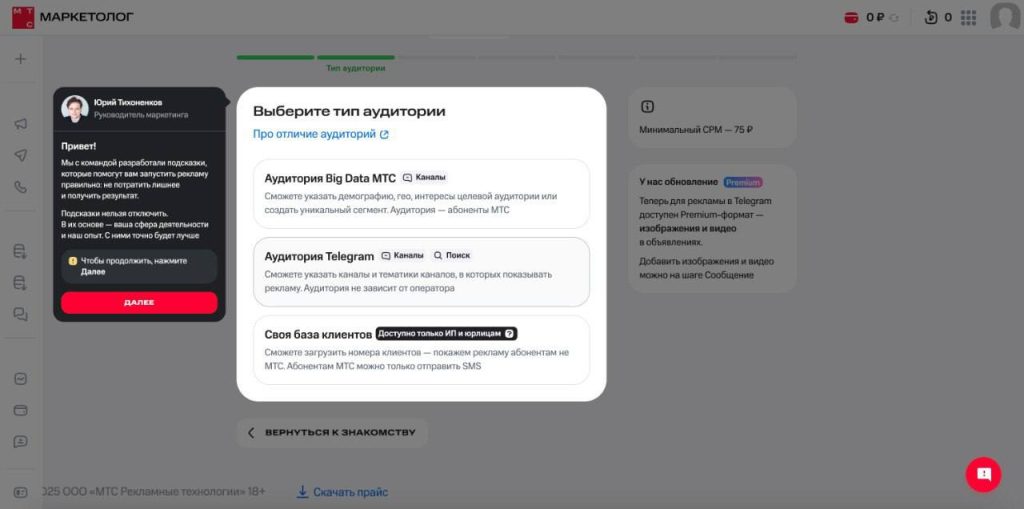Click the MTS Маркетолог logo
1024x509 pixels.
(72, 17)
